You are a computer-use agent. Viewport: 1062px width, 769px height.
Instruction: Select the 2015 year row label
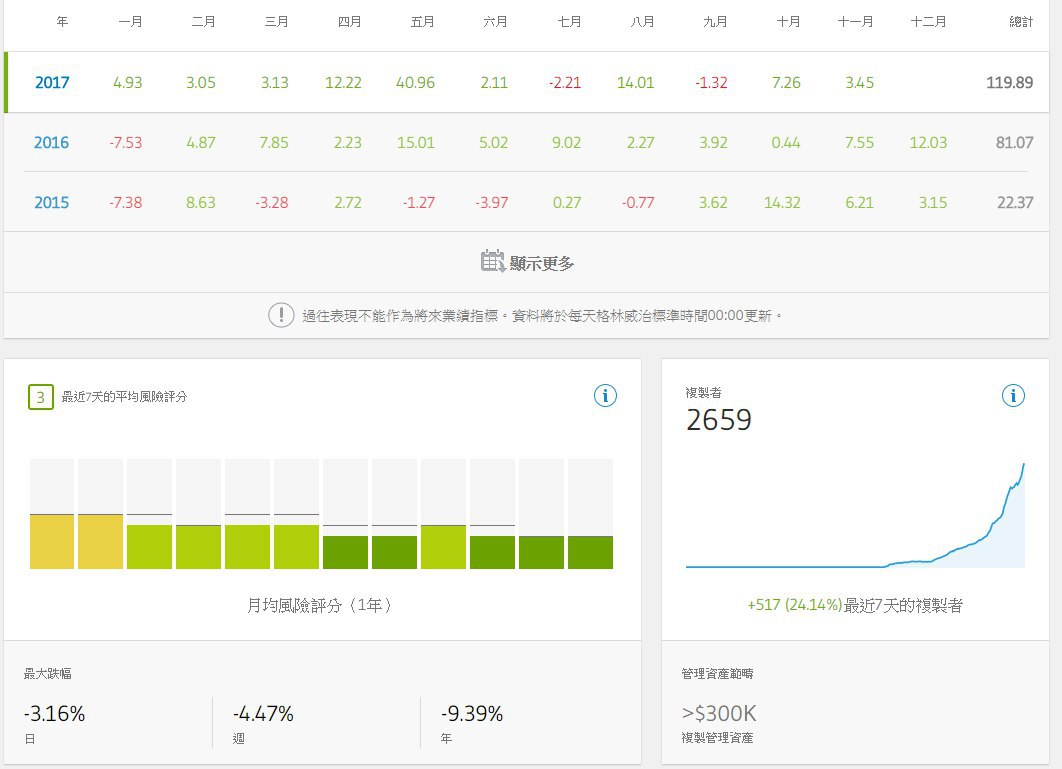[51, 203]
